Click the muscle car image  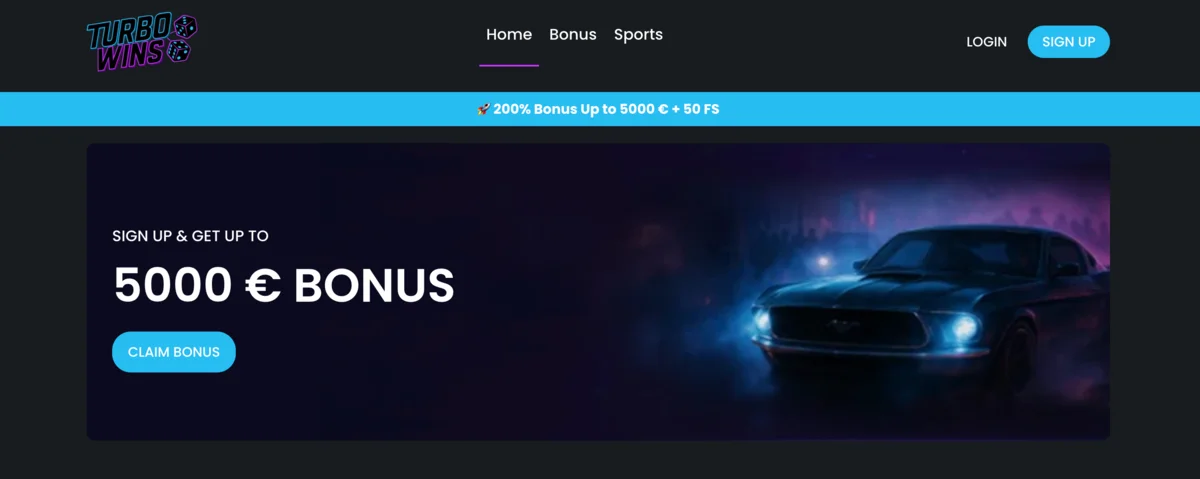point(930,310)
